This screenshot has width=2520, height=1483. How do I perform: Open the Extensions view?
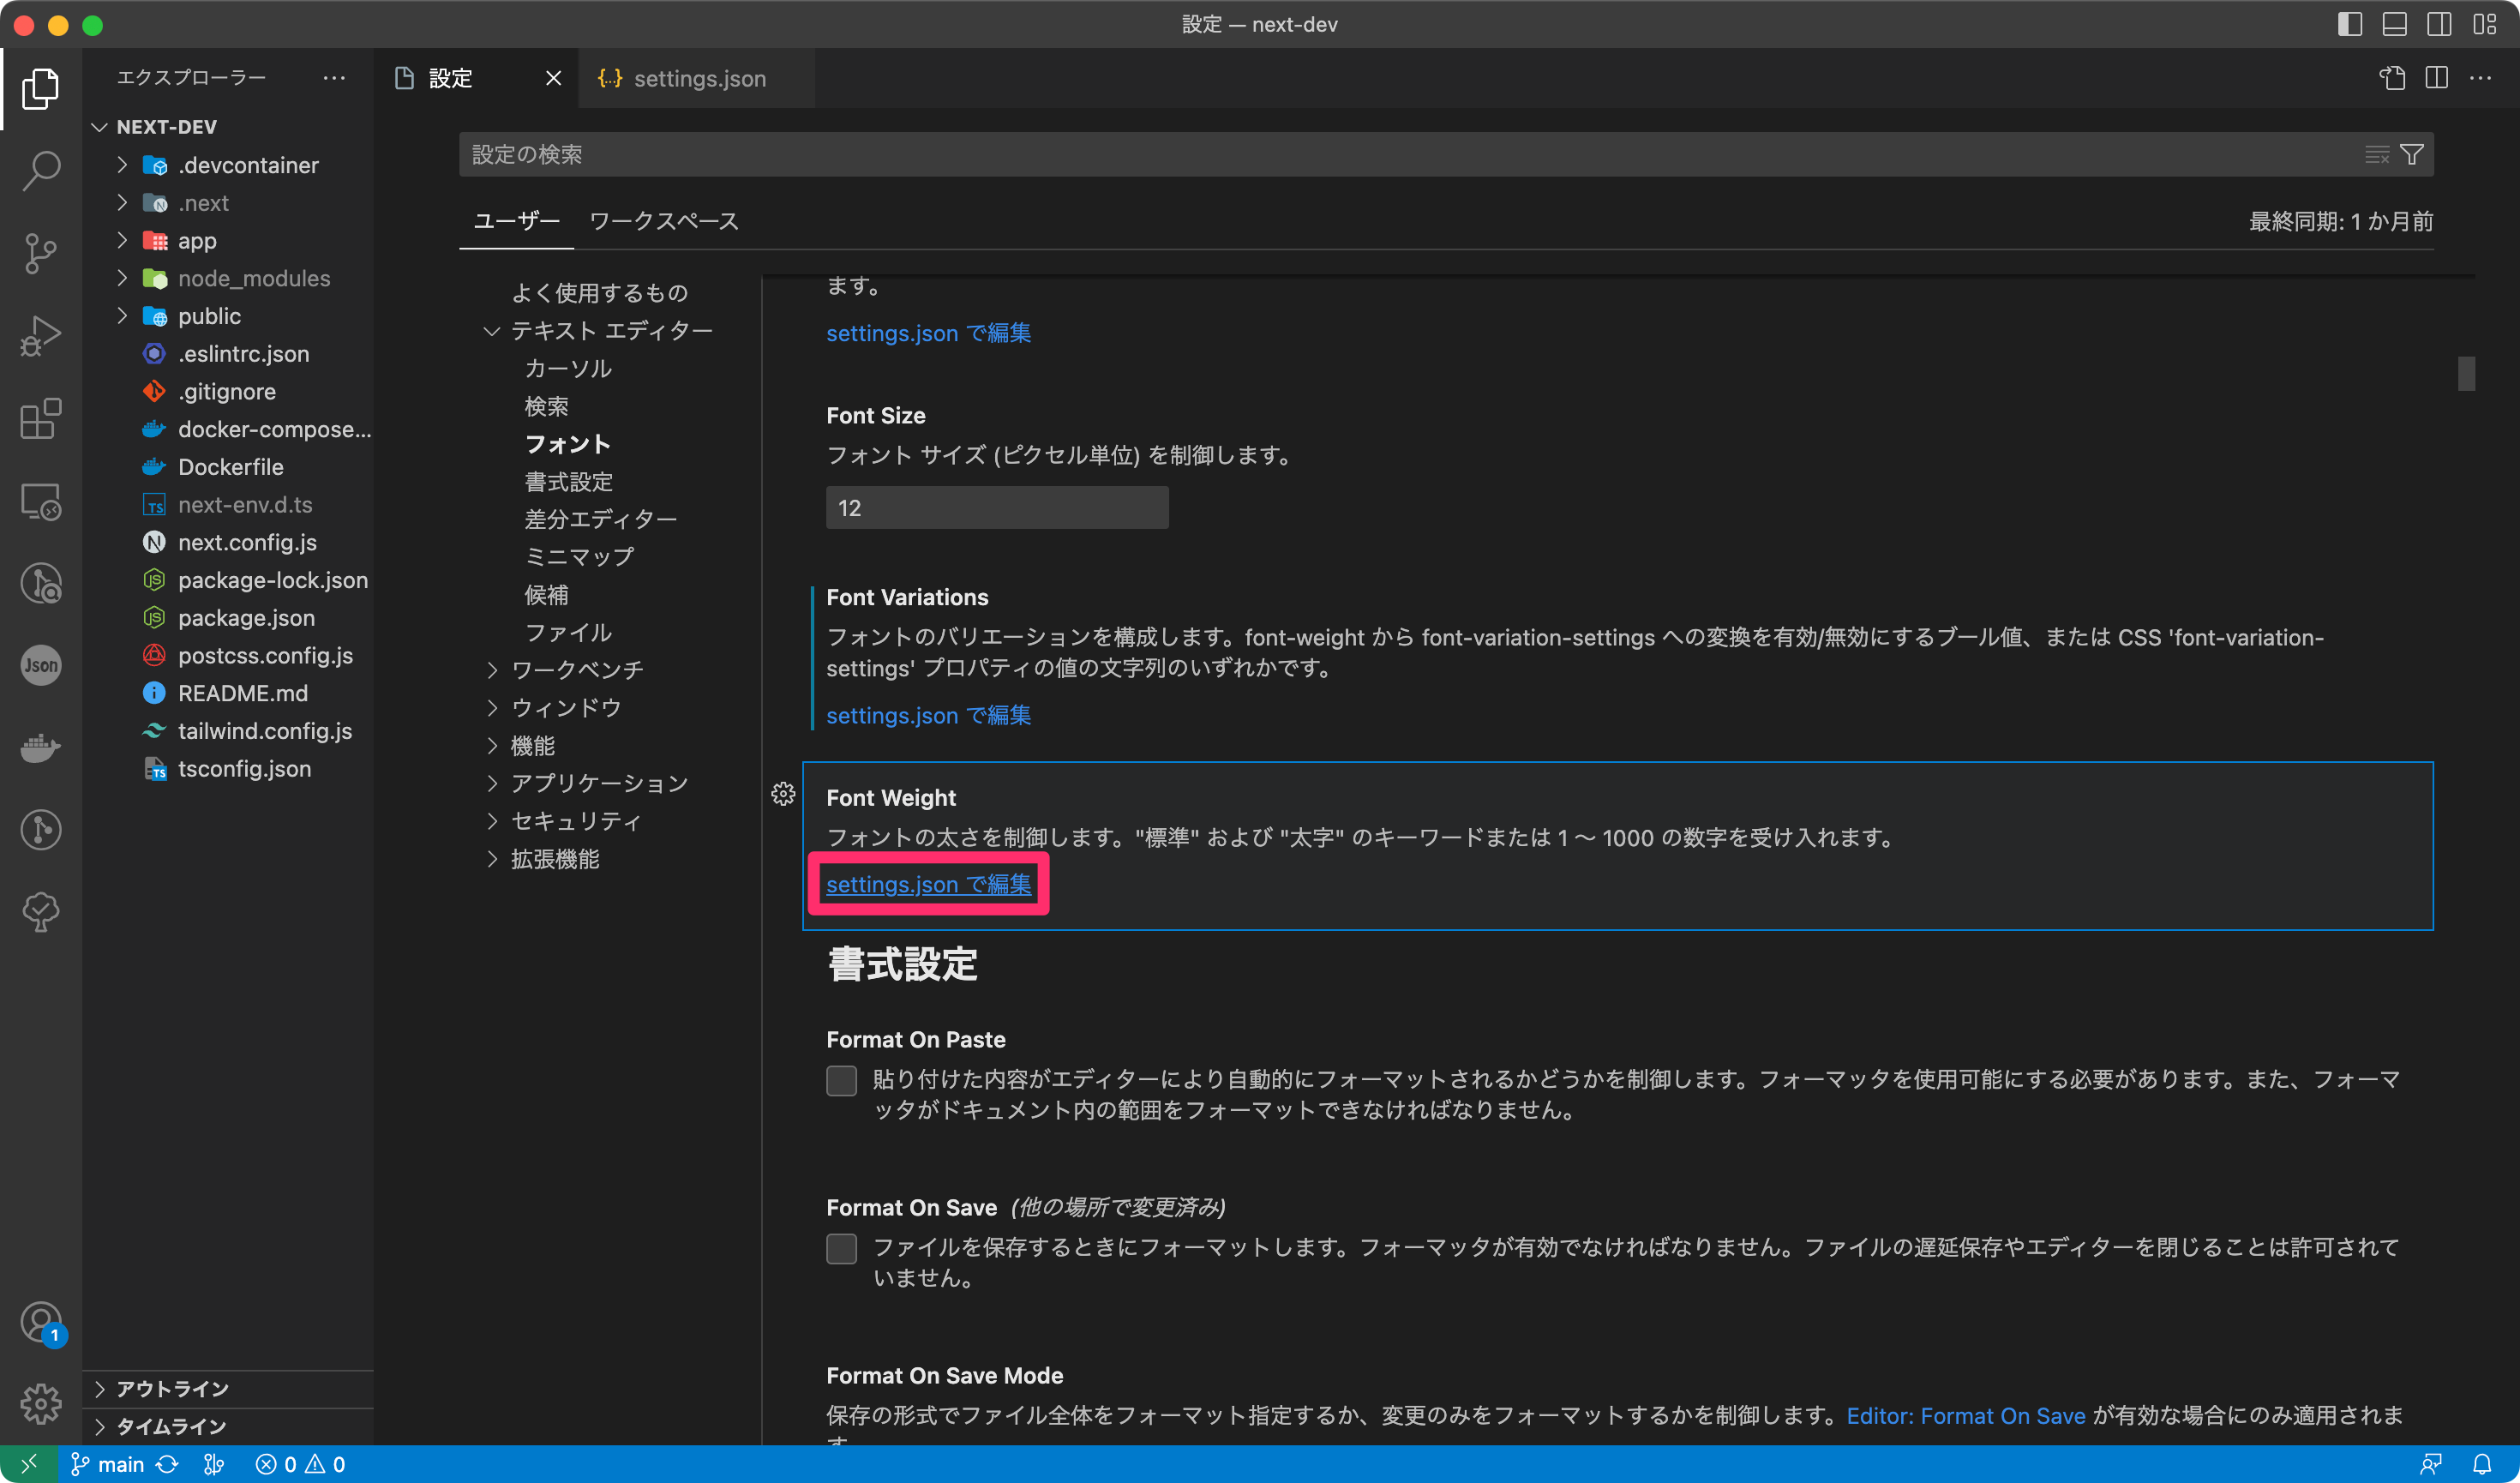click(41, 419)
